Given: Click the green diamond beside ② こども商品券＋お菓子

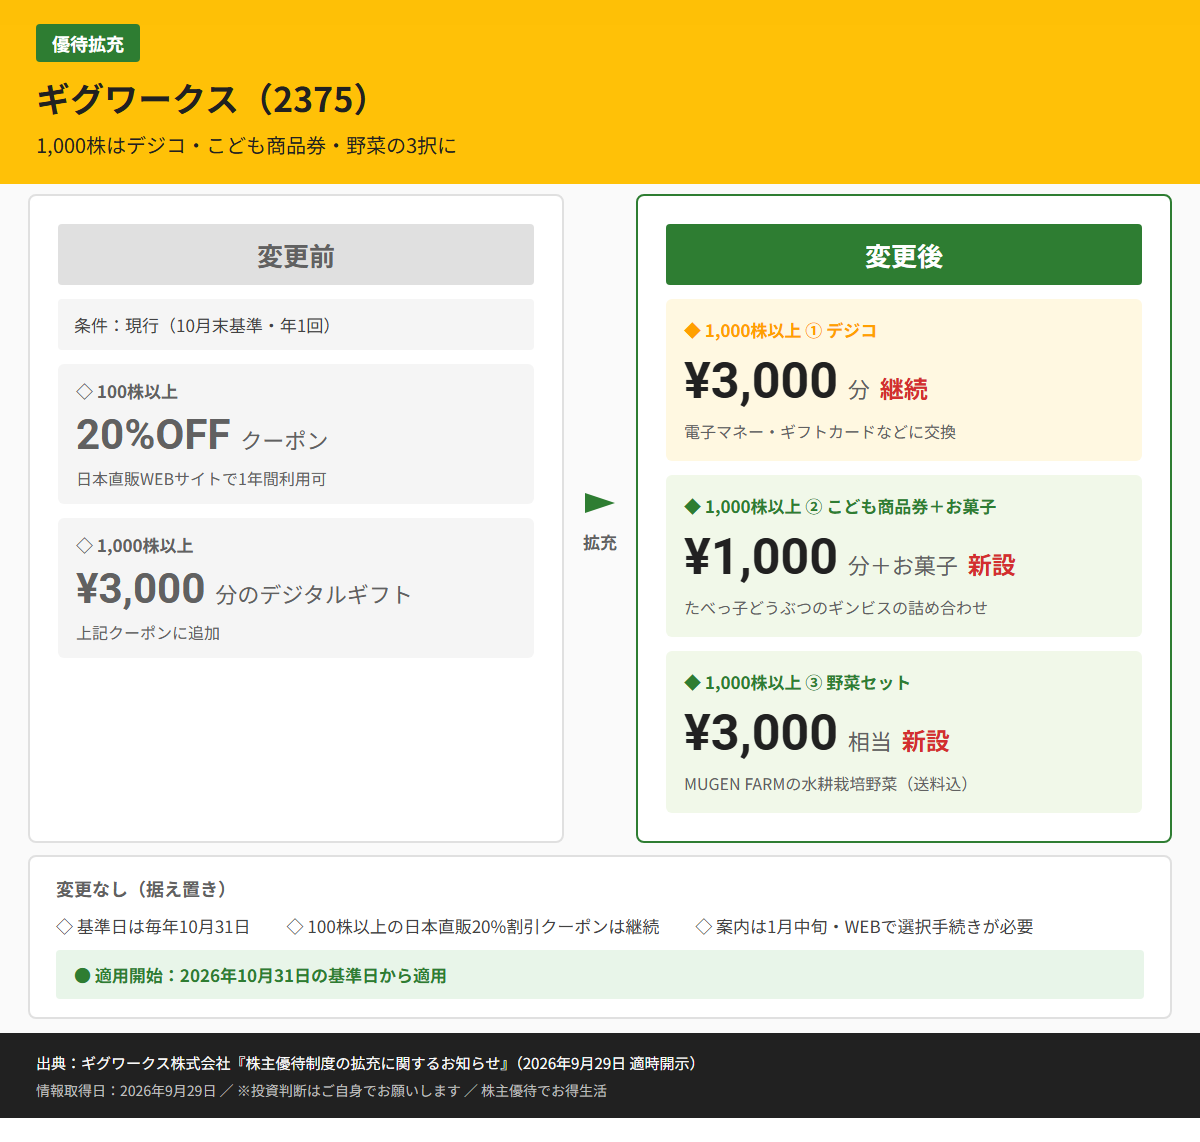Looking at the screenshot, I should click(692, 506).
